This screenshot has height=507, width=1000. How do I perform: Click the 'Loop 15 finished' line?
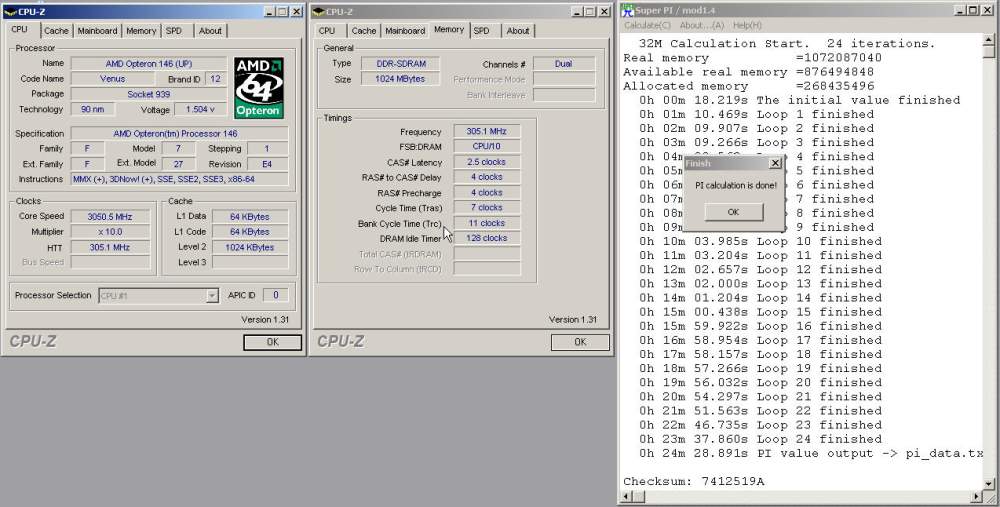761,312
